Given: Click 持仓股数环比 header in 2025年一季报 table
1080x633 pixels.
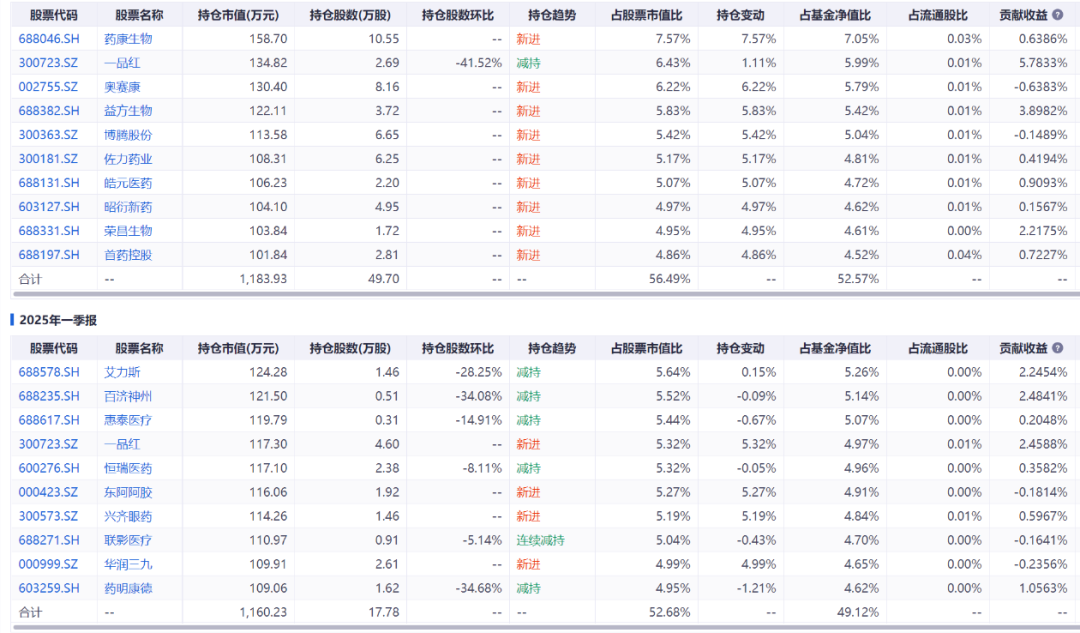Looking at the screenshot, I should click(457, 348).
